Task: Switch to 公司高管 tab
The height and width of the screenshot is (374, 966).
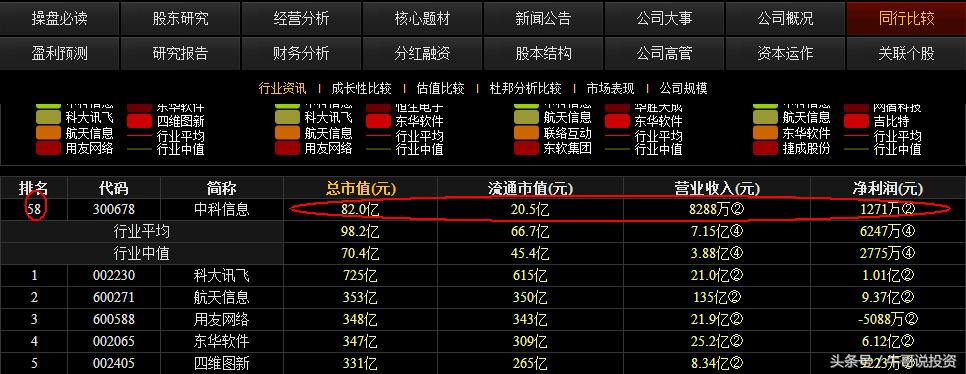Action: (x=664, y=54)
